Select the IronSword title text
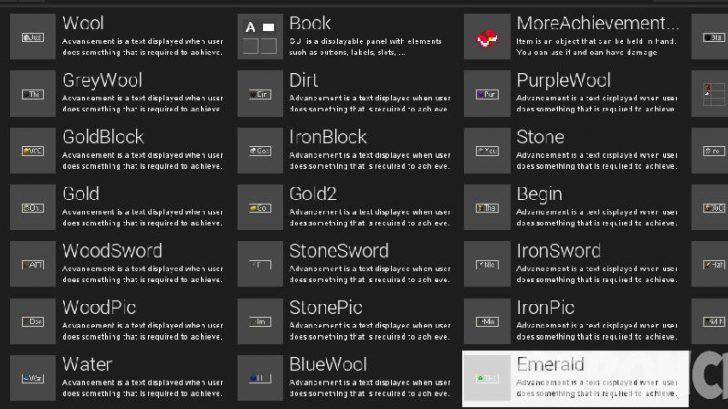 click(558, 251)
